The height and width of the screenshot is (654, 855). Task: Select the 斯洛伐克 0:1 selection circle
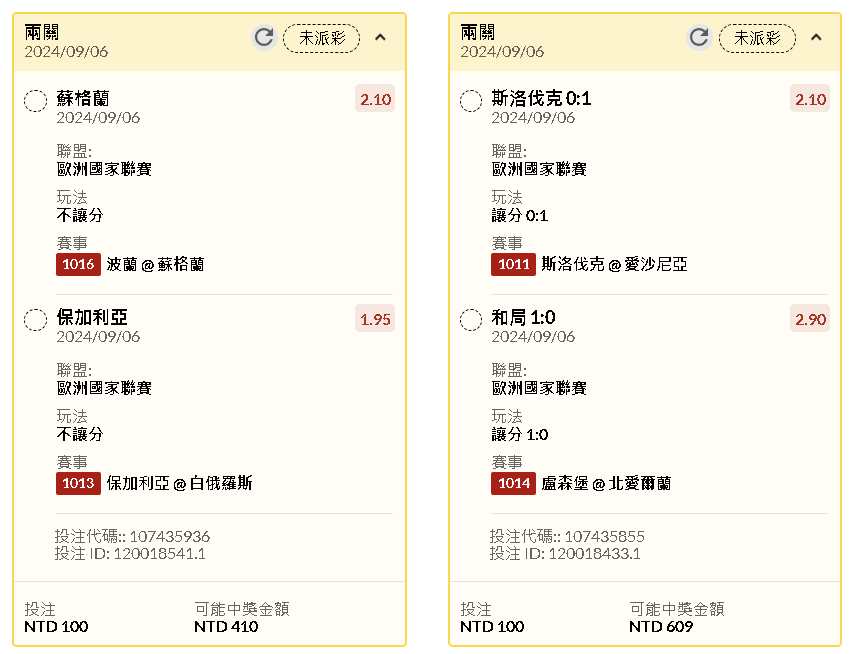point(471,100)
